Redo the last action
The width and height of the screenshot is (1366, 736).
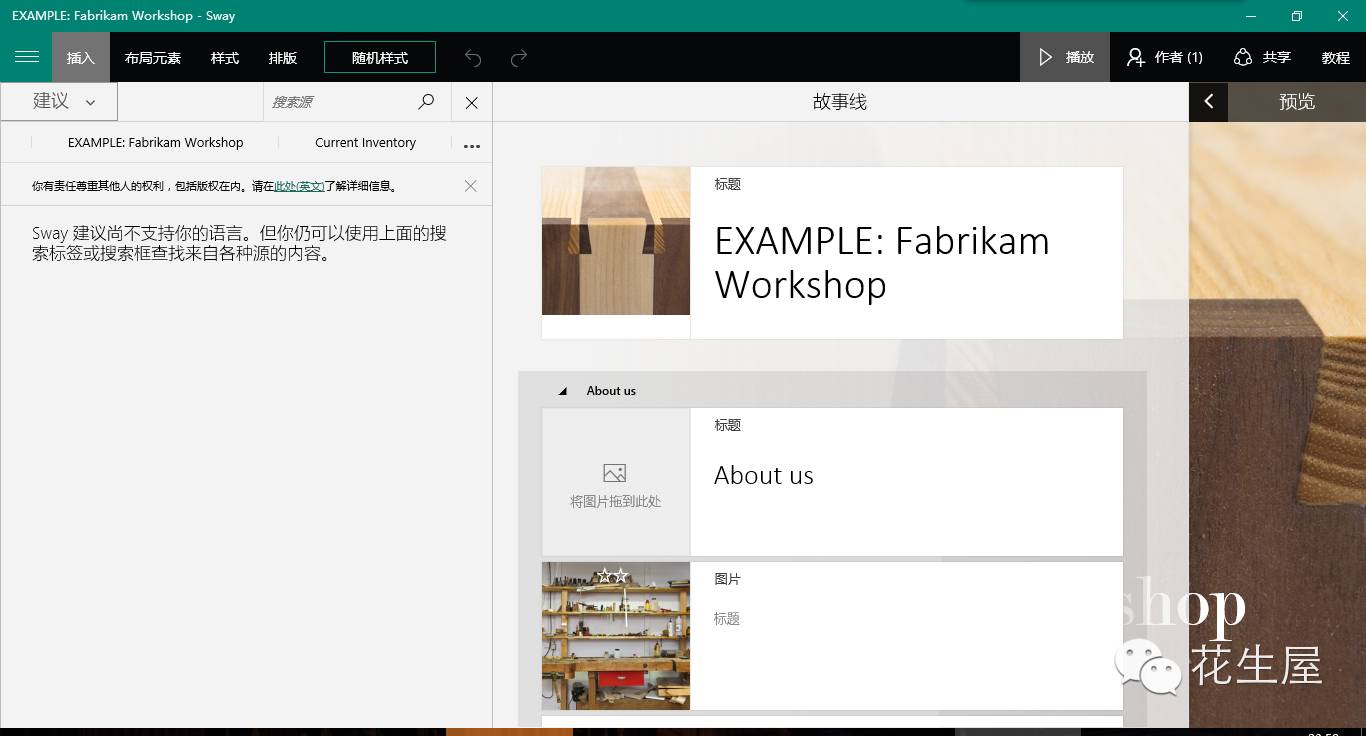click(x=519, y=58)
